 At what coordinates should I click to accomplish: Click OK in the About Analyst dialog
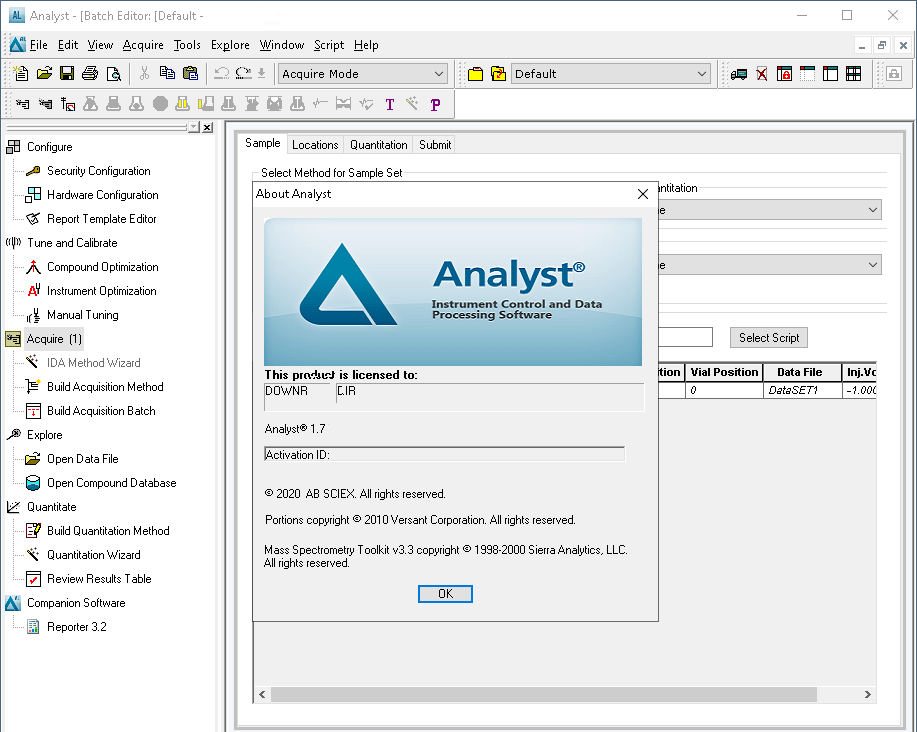tap(445, 593)
